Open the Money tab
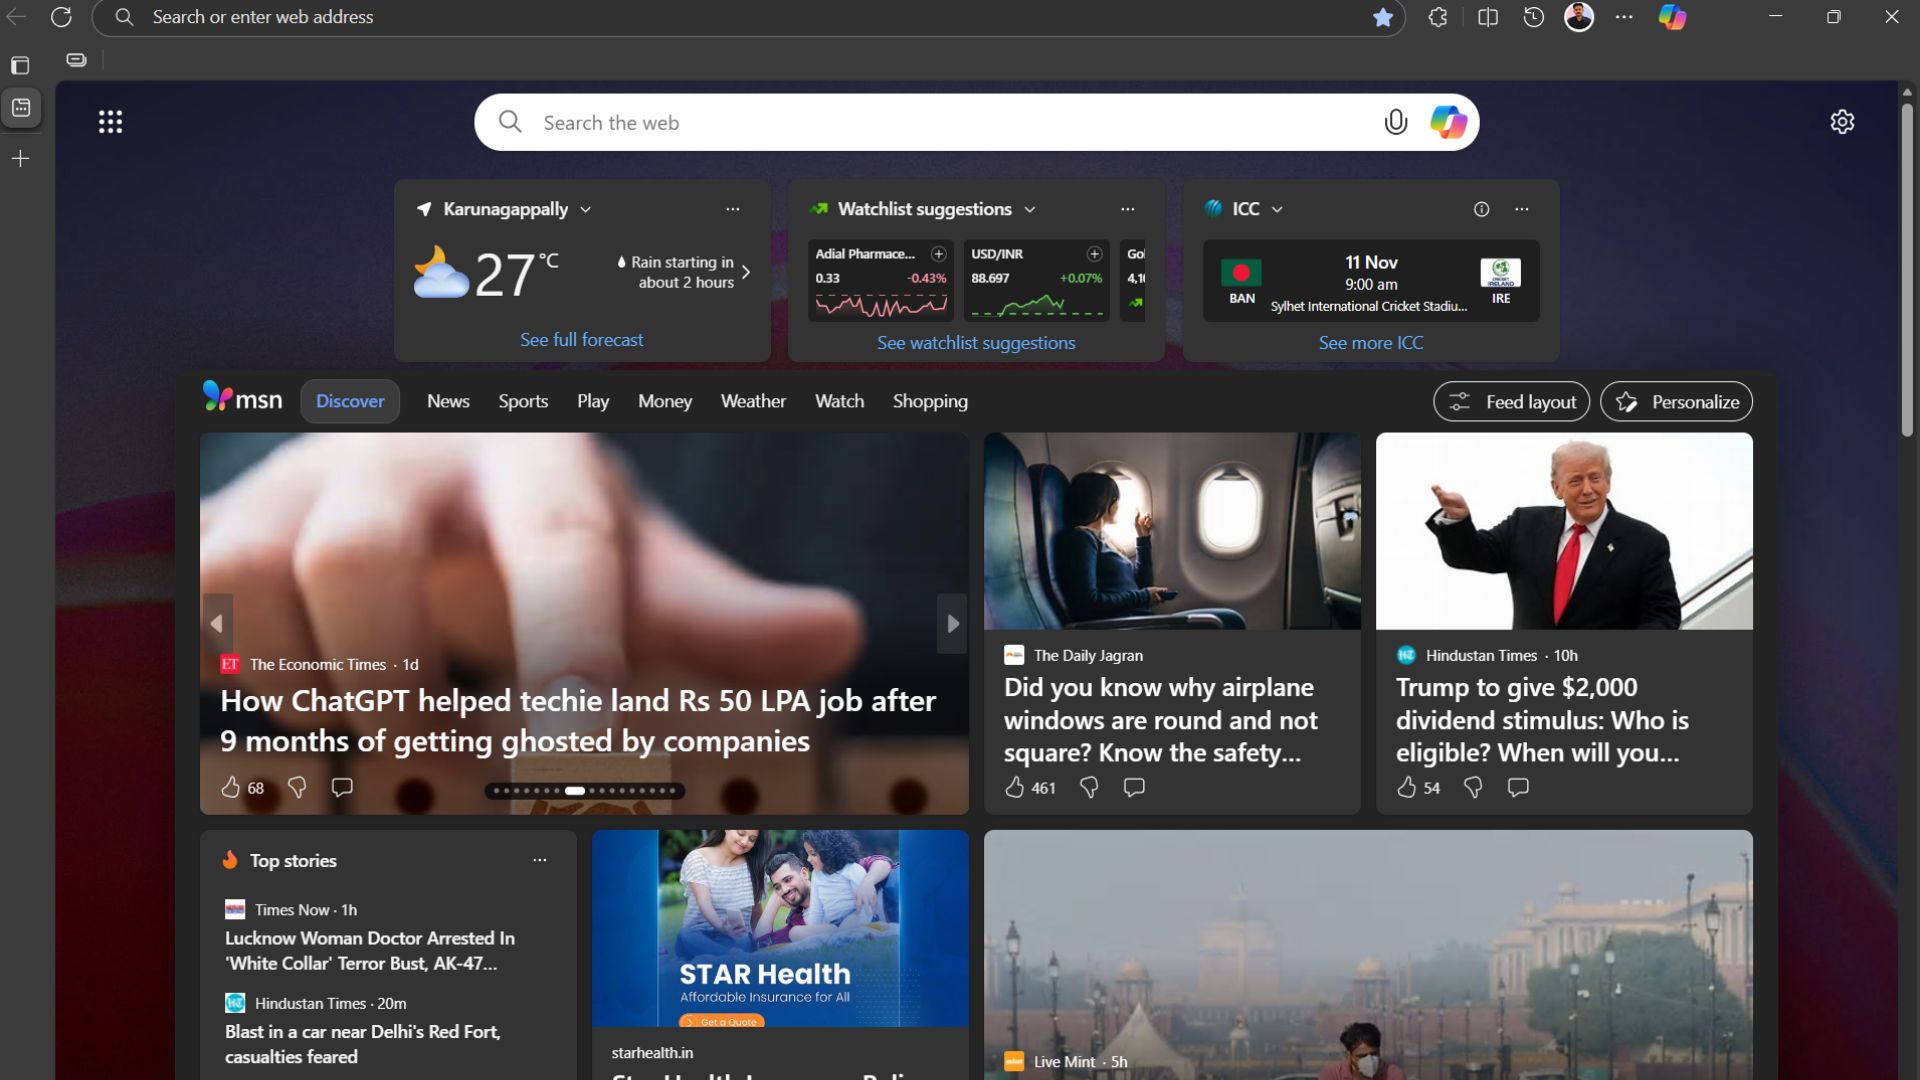1920x1080 pixels. coord(665,401)
